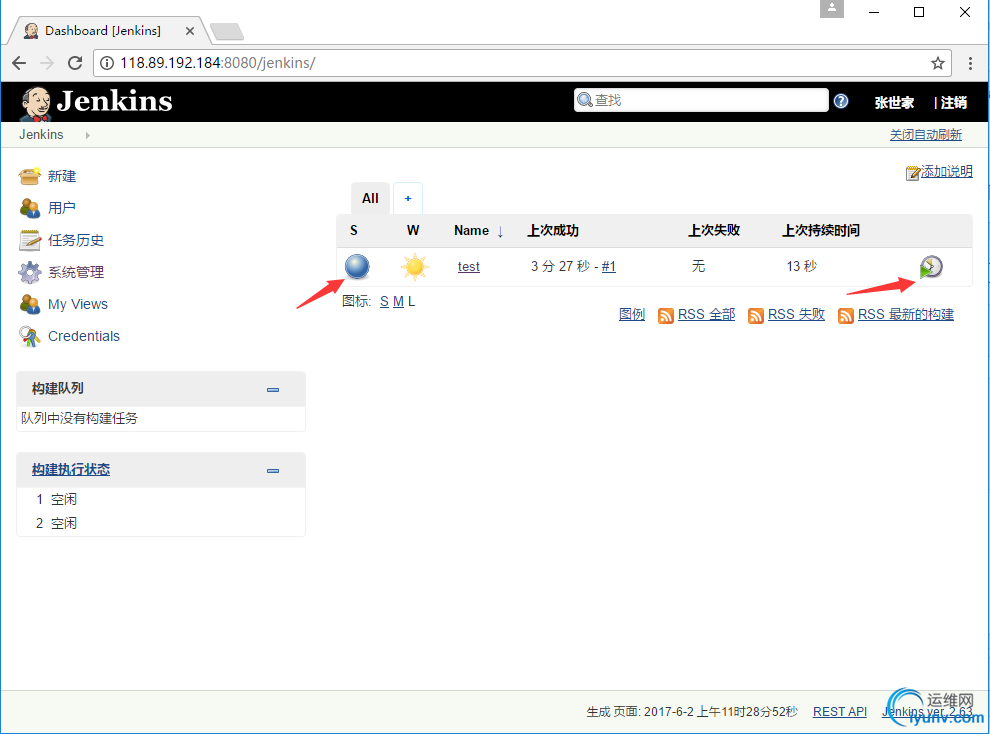Close the Dashboard [Jenkins] tab
The image size is (990, 734).
(x=189, y=31)
